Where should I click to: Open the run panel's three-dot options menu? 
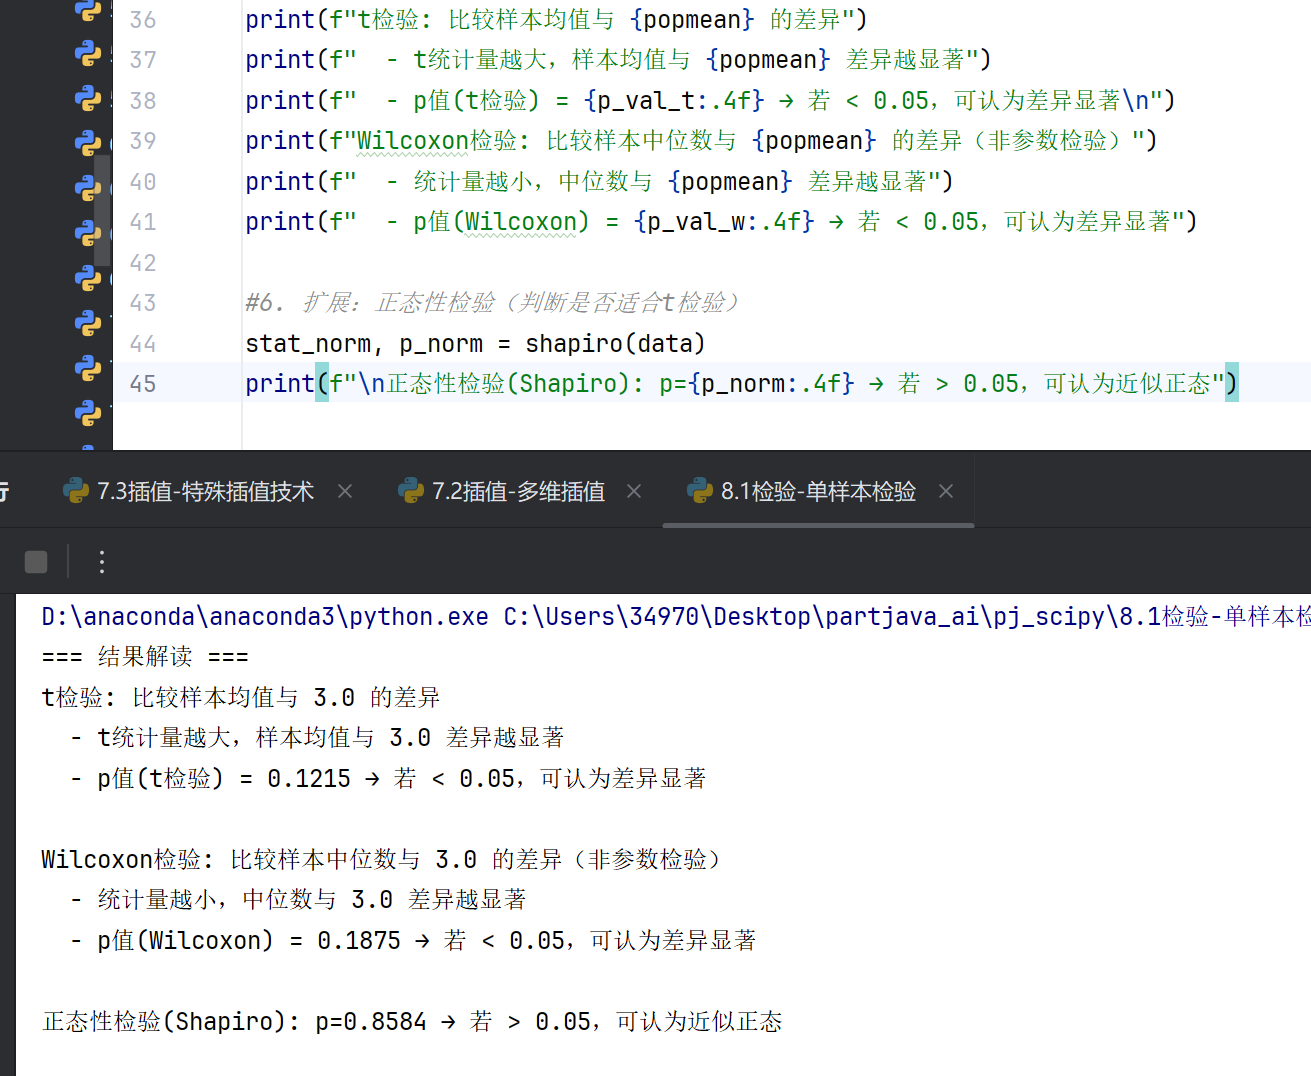point(101,562)
